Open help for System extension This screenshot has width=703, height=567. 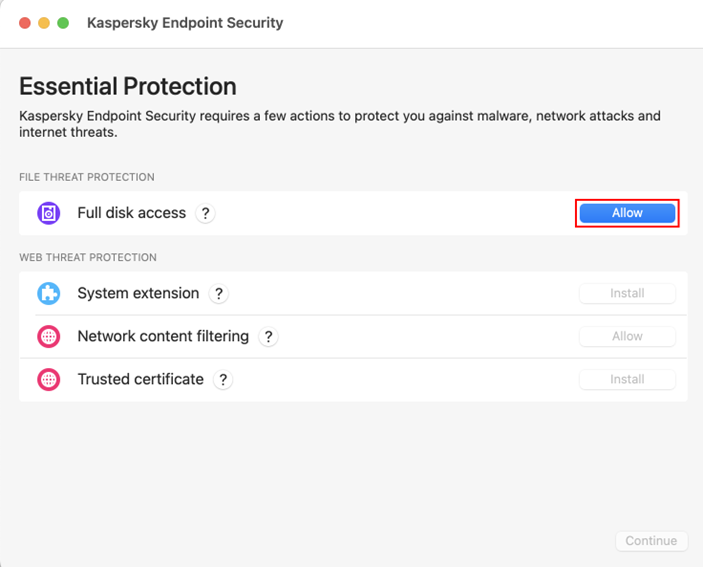218,294
